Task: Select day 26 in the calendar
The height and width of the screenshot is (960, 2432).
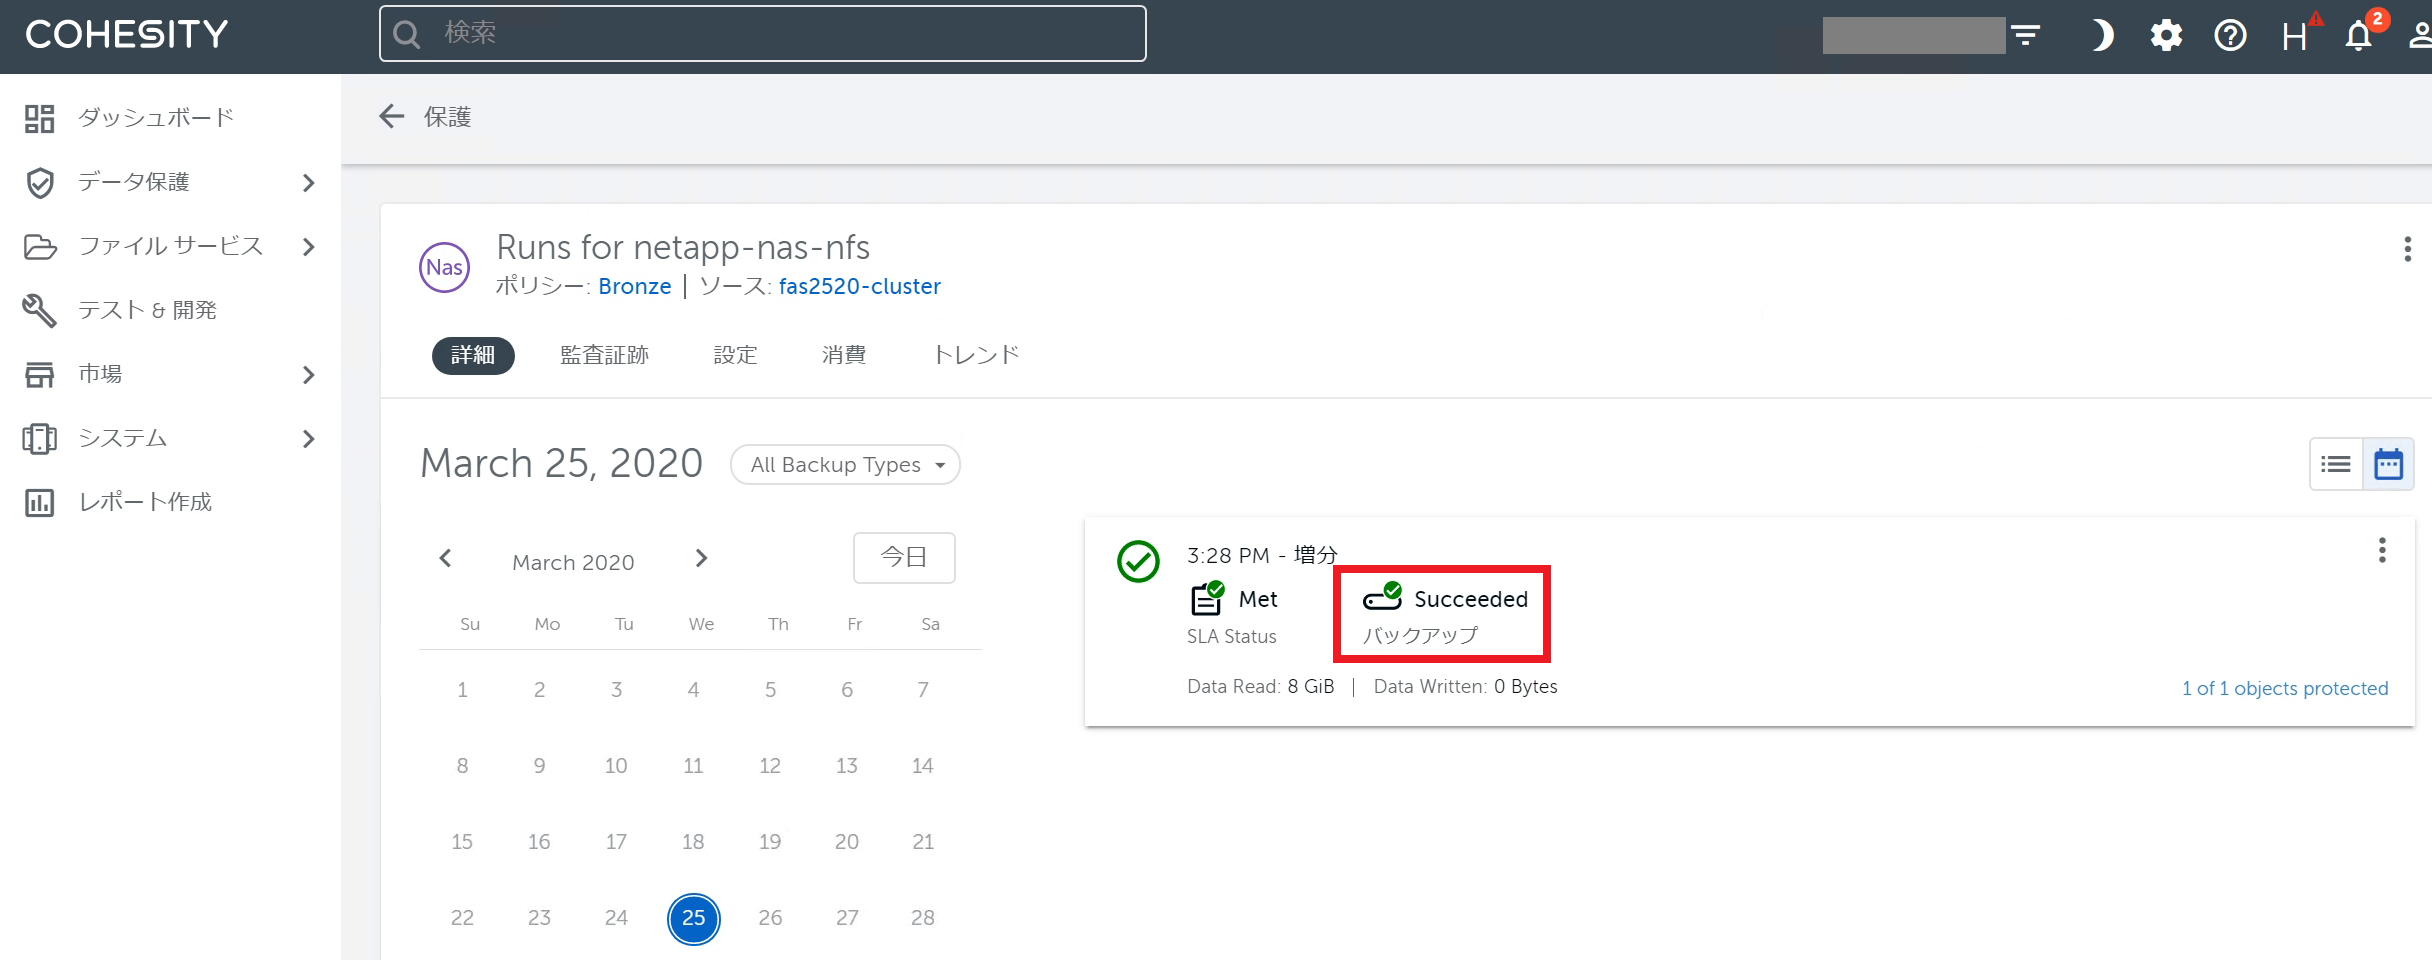Action: point(770,918)
